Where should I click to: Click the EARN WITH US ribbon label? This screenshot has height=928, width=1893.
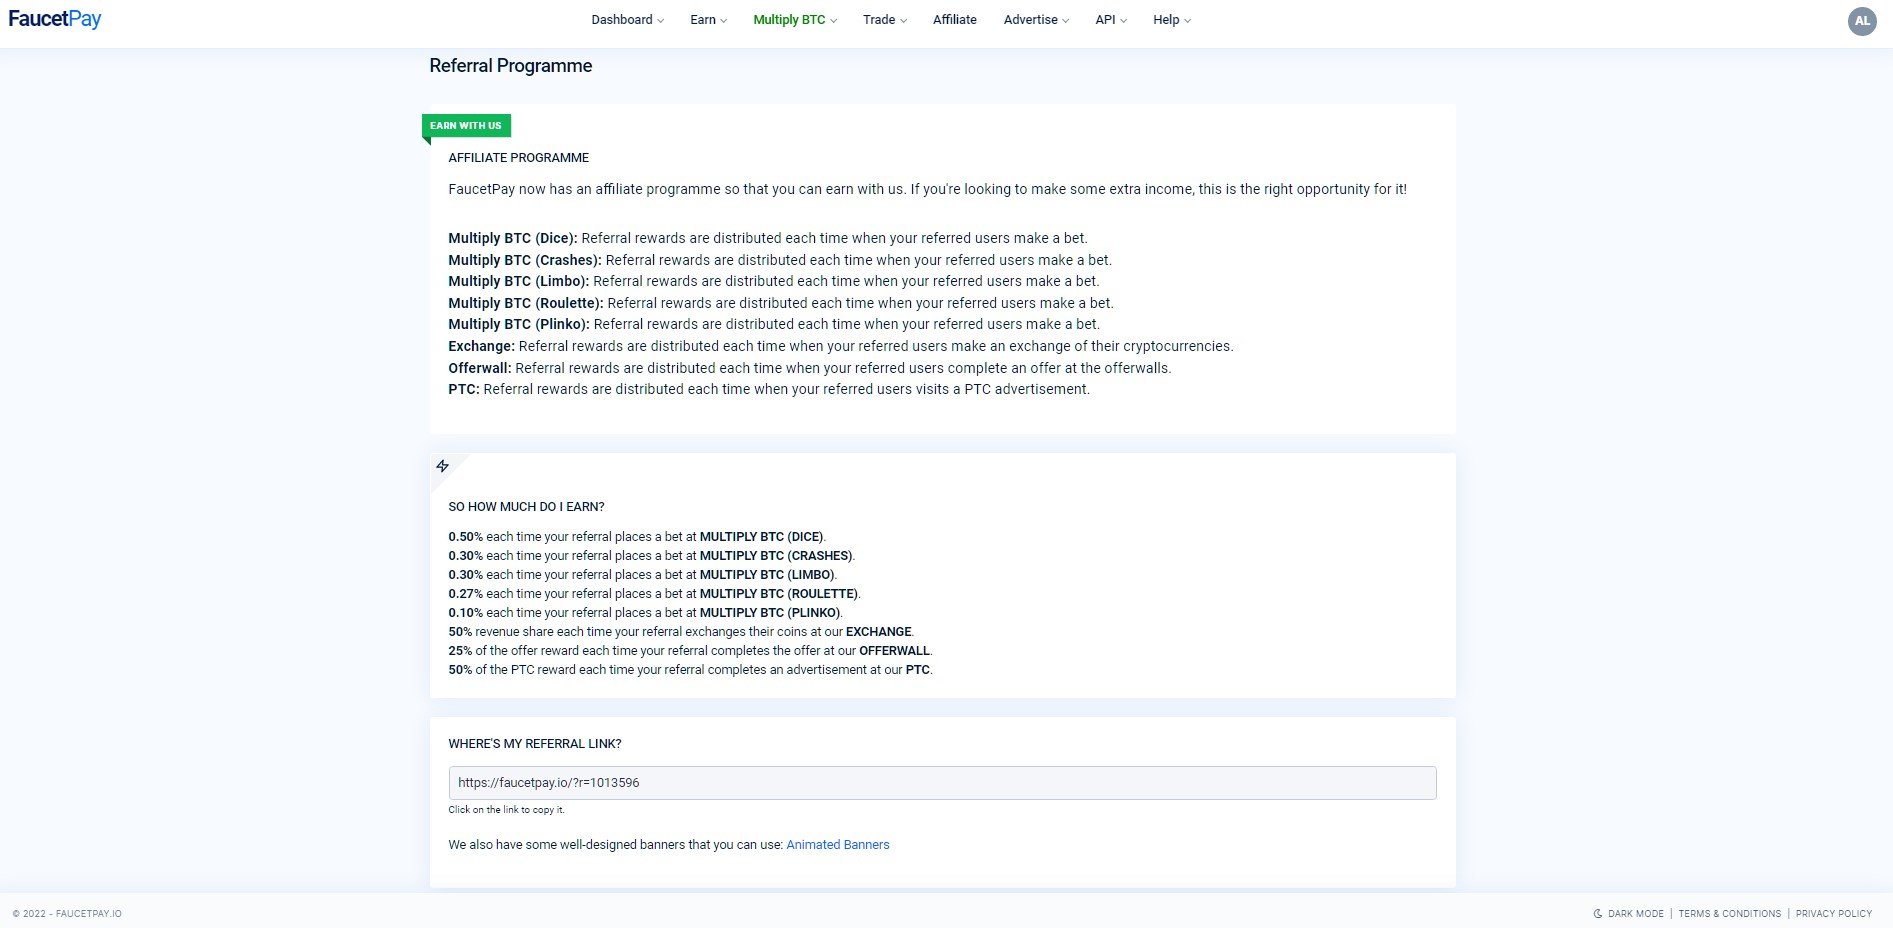(466, 125)
